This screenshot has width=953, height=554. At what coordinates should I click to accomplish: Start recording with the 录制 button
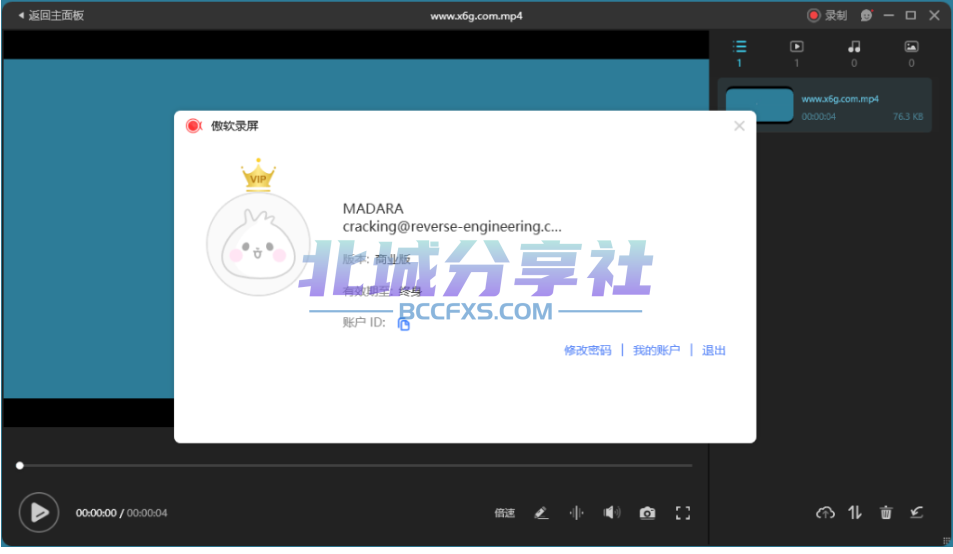click(x=827, y=15)
